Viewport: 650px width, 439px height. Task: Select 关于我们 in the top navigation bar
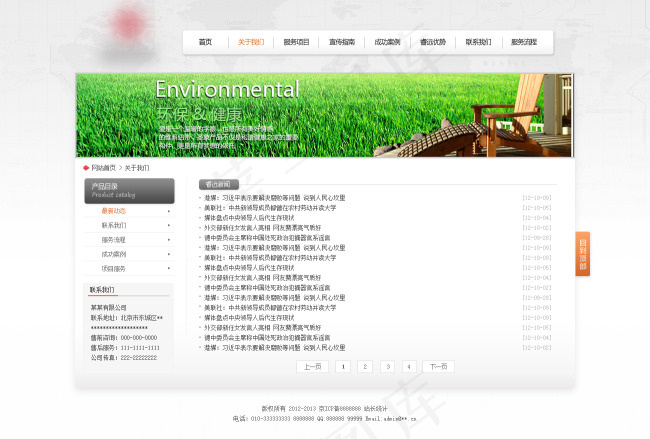[251, 42]
